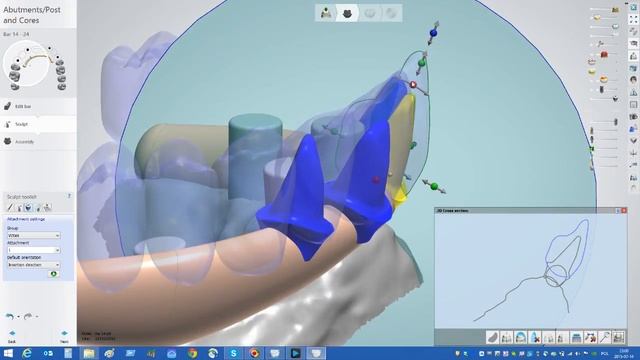
Task: Pick the fourth Sculpt toolkit tool icon
Action: (38, 207)
